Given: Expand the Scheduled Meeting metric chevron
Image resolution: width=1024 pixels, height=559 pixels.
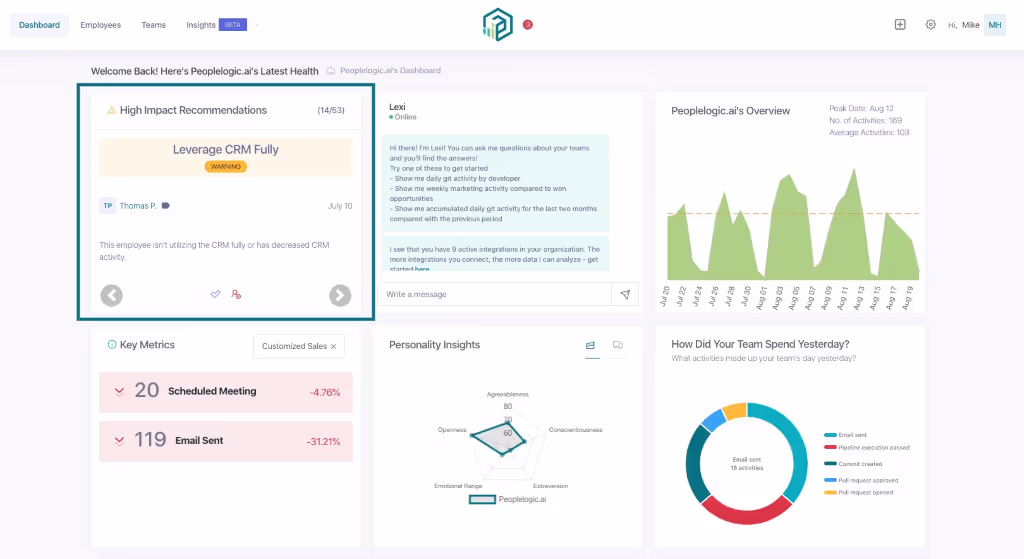Looking at the screenshot, I should [120, 392].
